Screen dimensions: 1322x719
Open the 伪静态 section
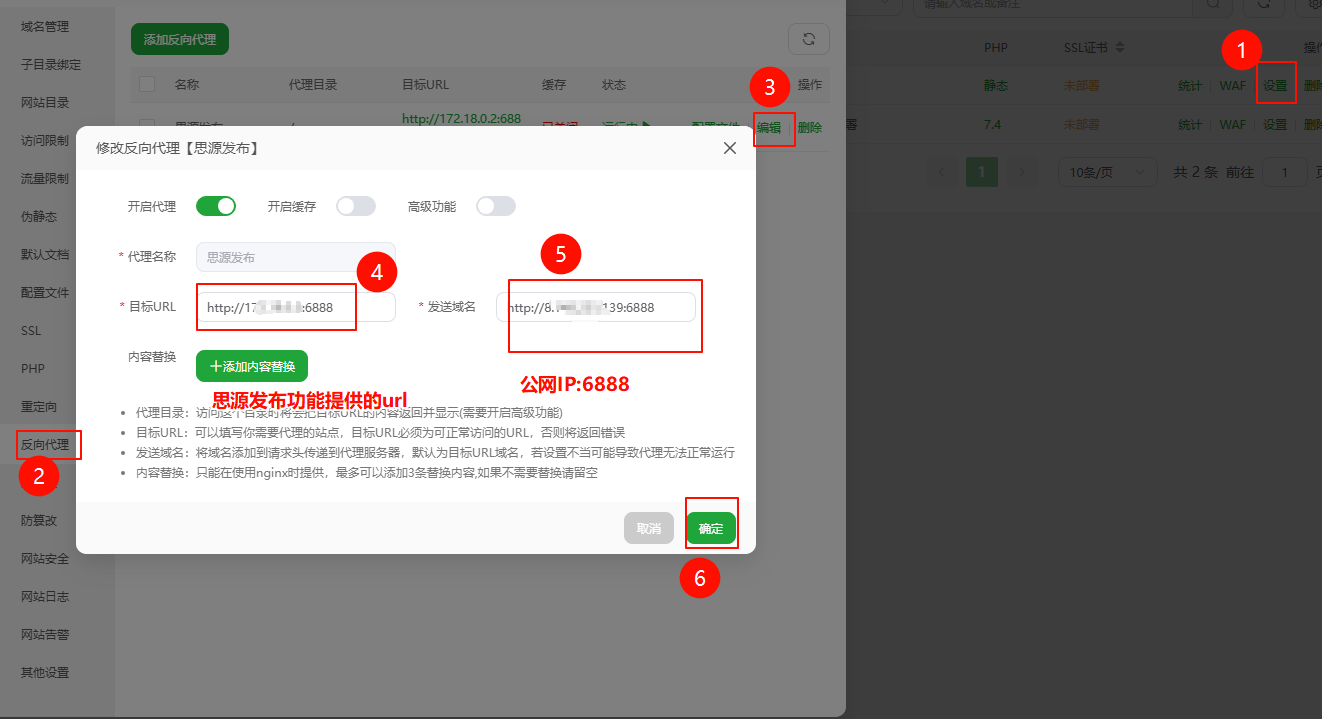[x=39, y=216]
